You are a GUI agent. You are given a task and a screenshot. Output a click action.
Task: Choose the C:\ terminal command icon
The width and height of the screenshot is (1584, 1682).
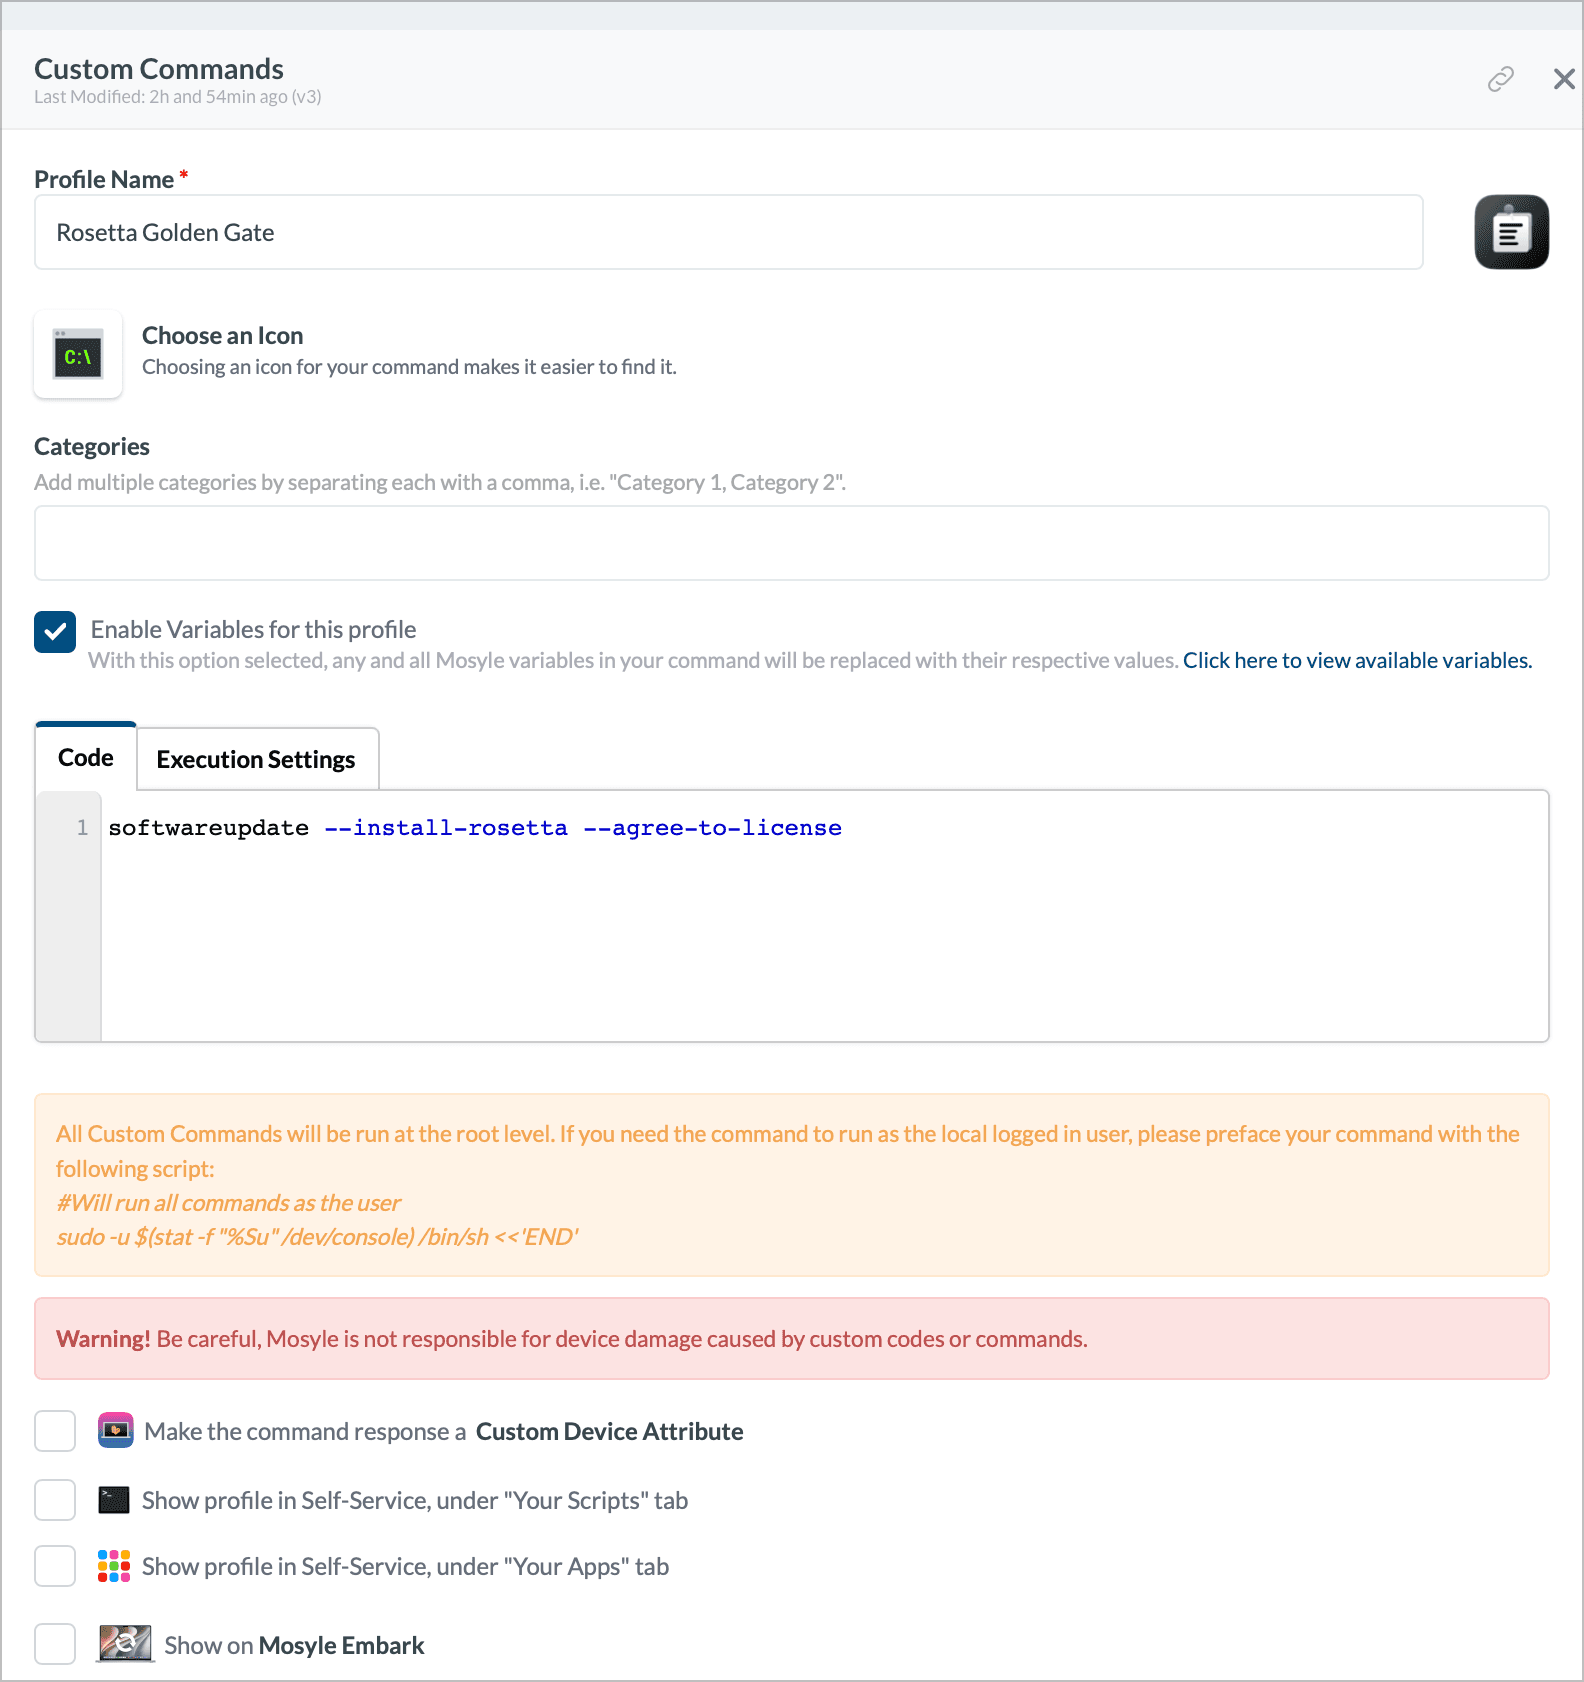click(78, 355)
